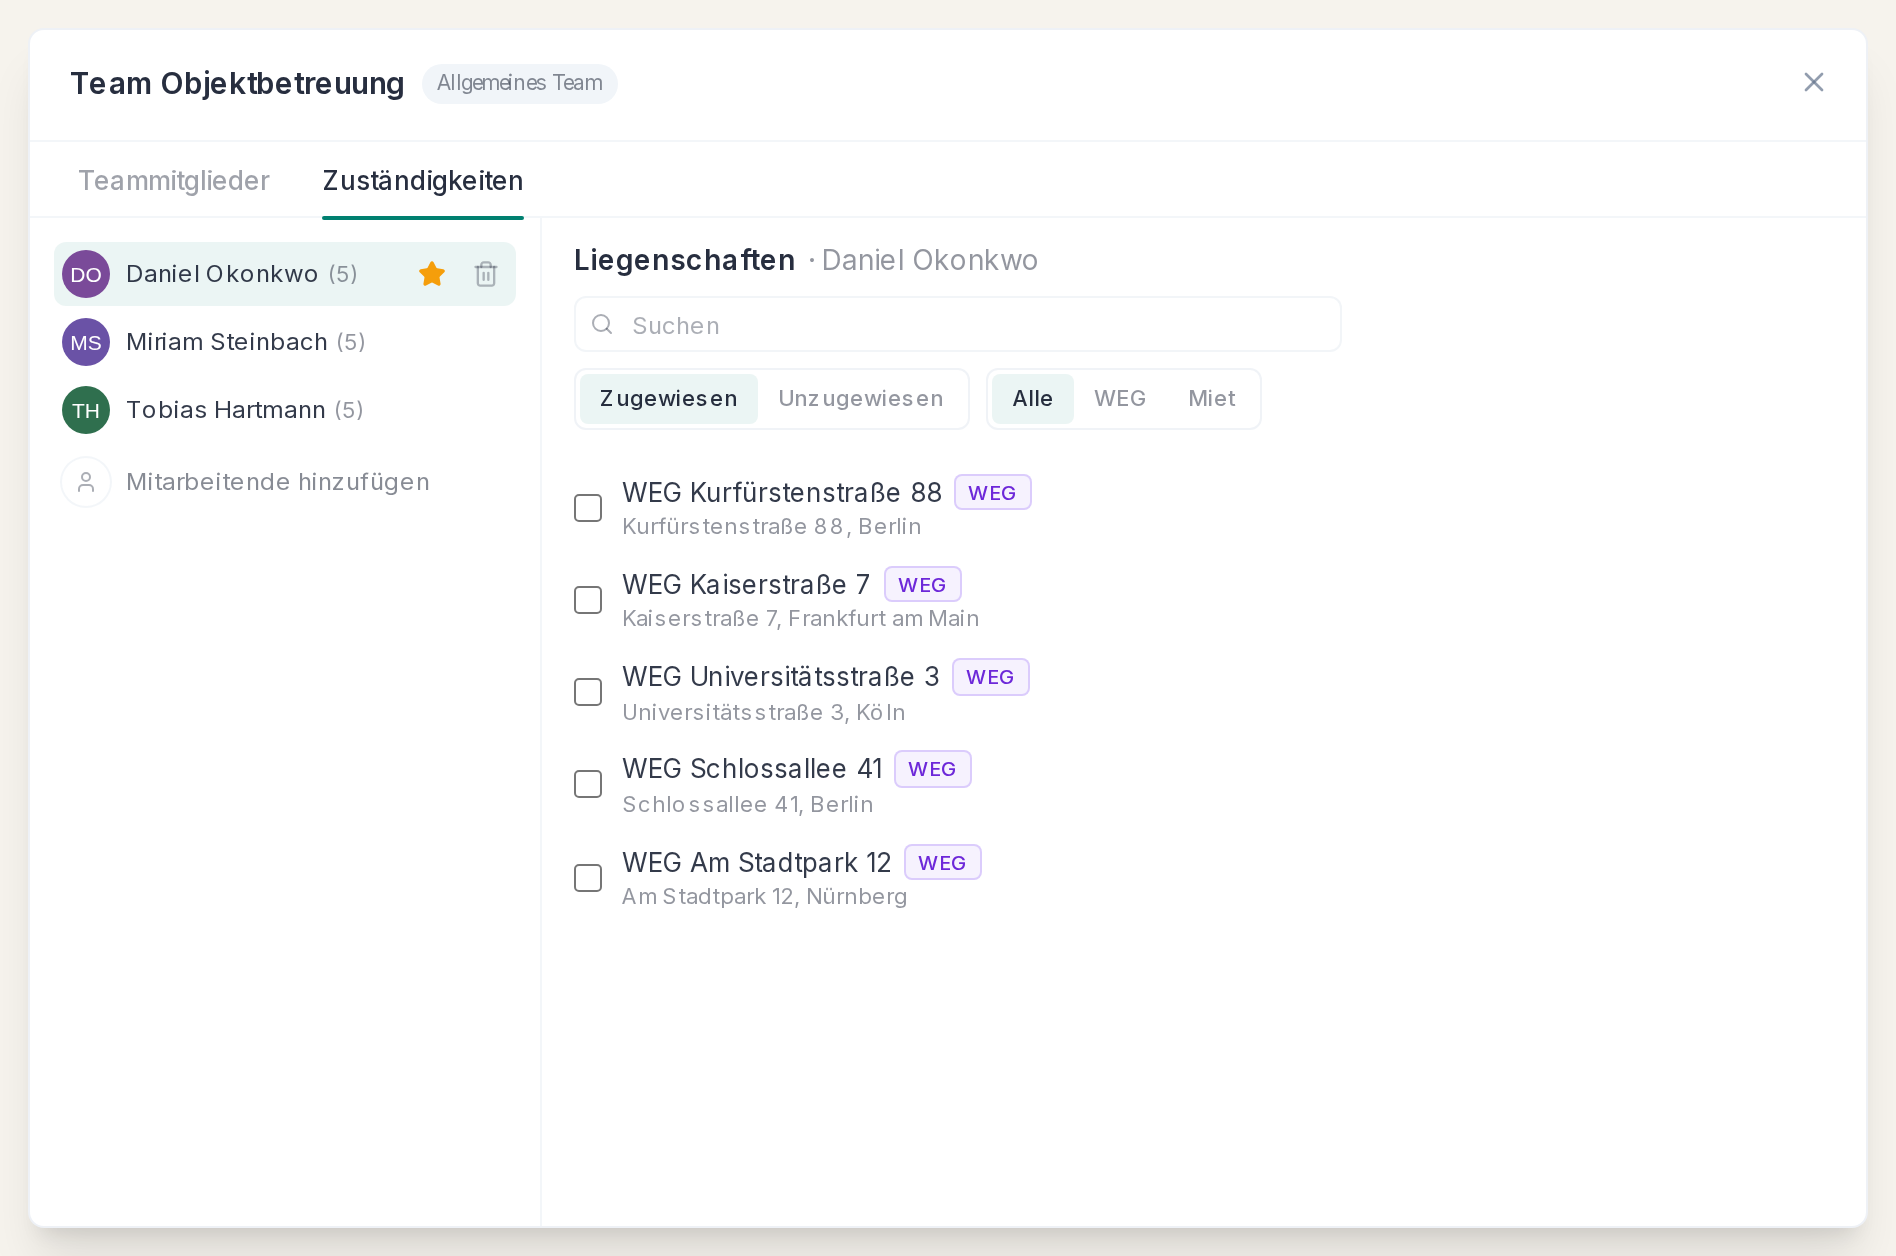Click address 'Kaiserstraße 7, Frankfurt am Main'

point(801,618)
